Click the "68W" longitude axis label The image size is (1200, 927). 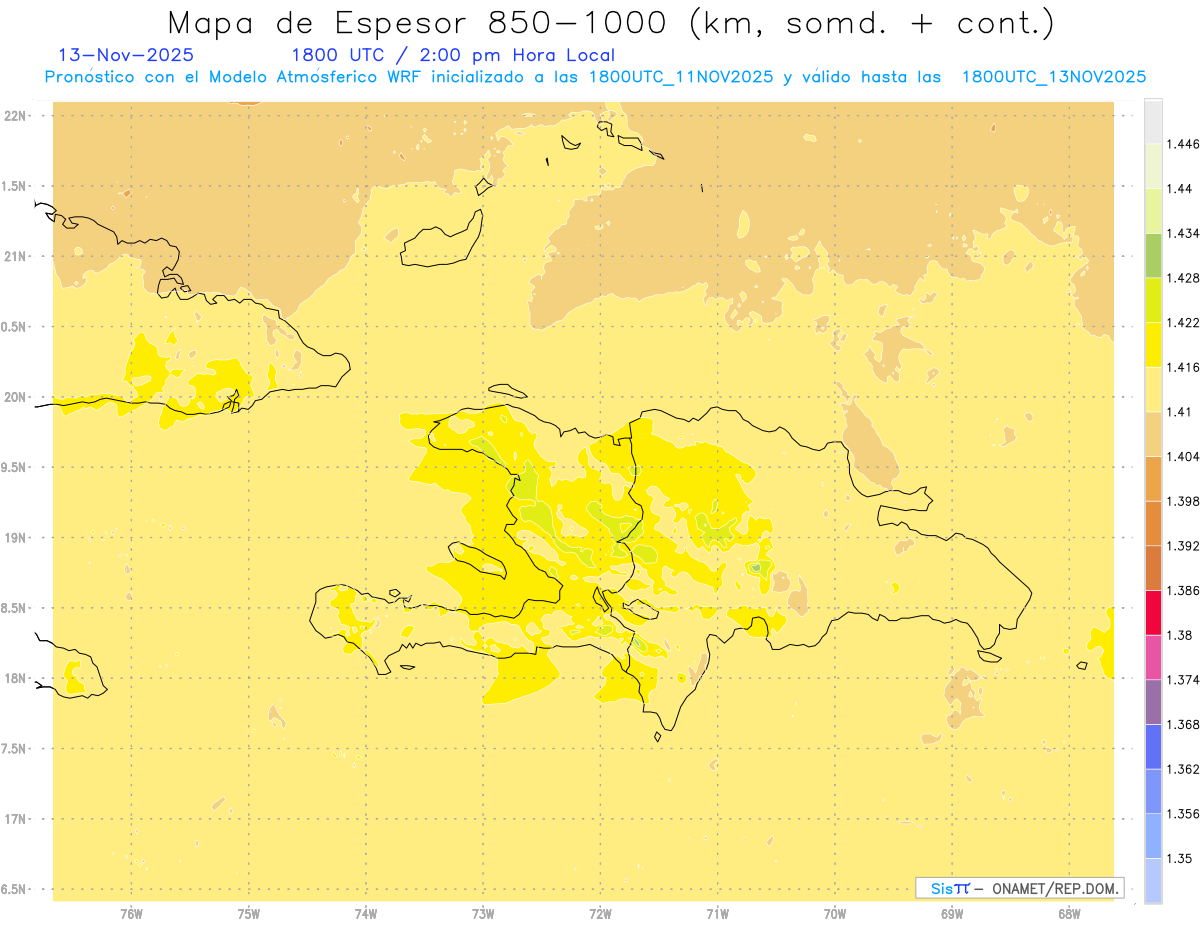pyautogui.click(x=1069, y=914)
